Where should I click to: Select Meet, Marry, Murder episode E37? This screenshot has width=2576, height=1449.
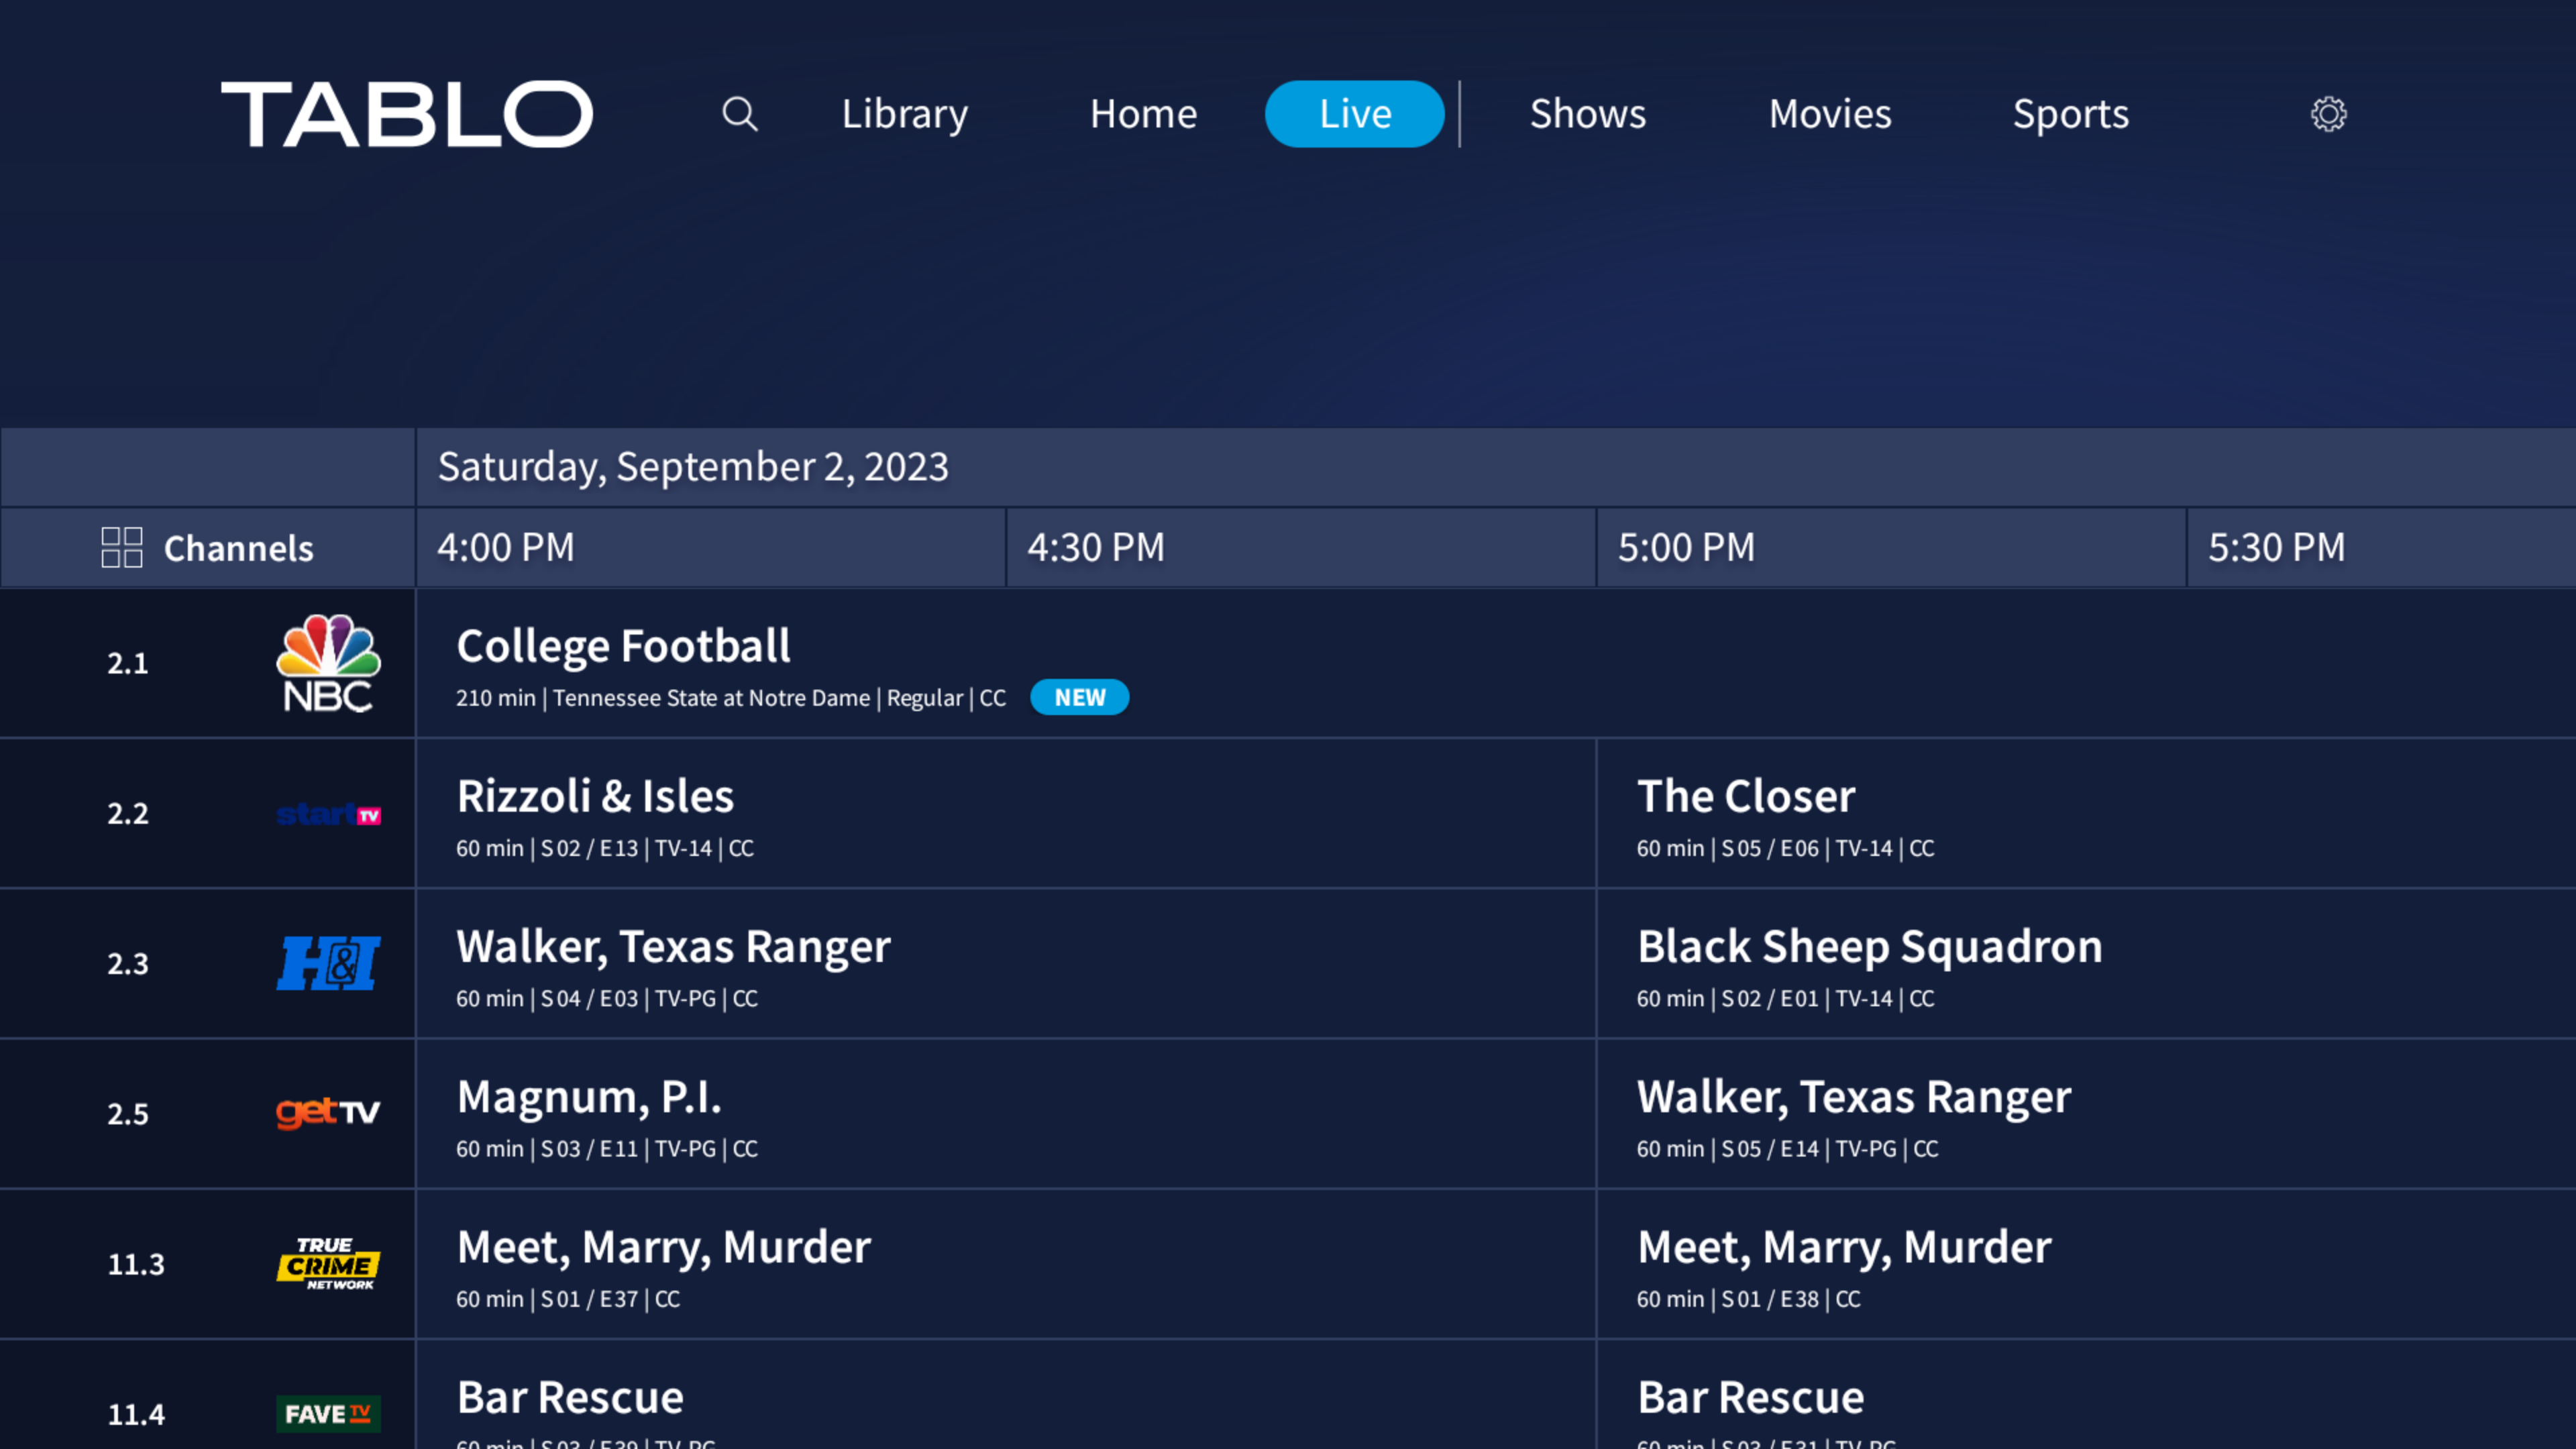point(1006,1264)
